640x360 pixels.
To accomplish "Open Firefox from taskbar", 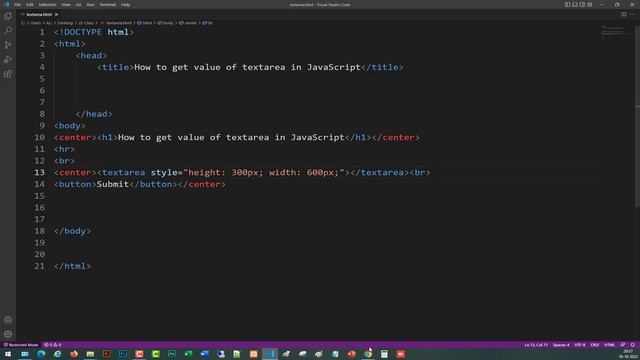I will click(74, 354).
